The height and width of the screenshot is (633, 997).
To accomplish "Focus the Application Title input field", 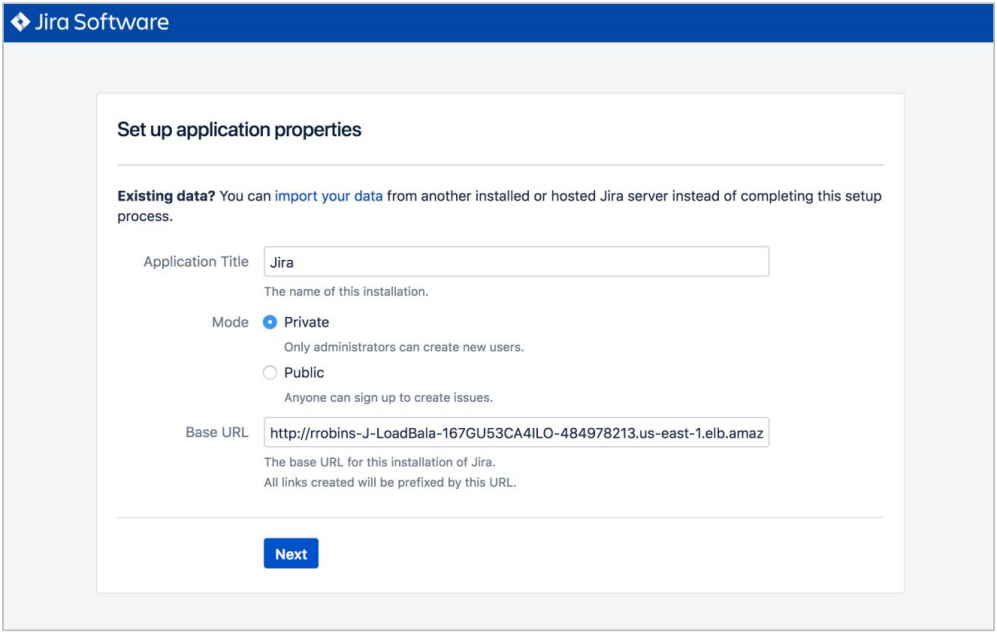I will click(x=516, y=262).
